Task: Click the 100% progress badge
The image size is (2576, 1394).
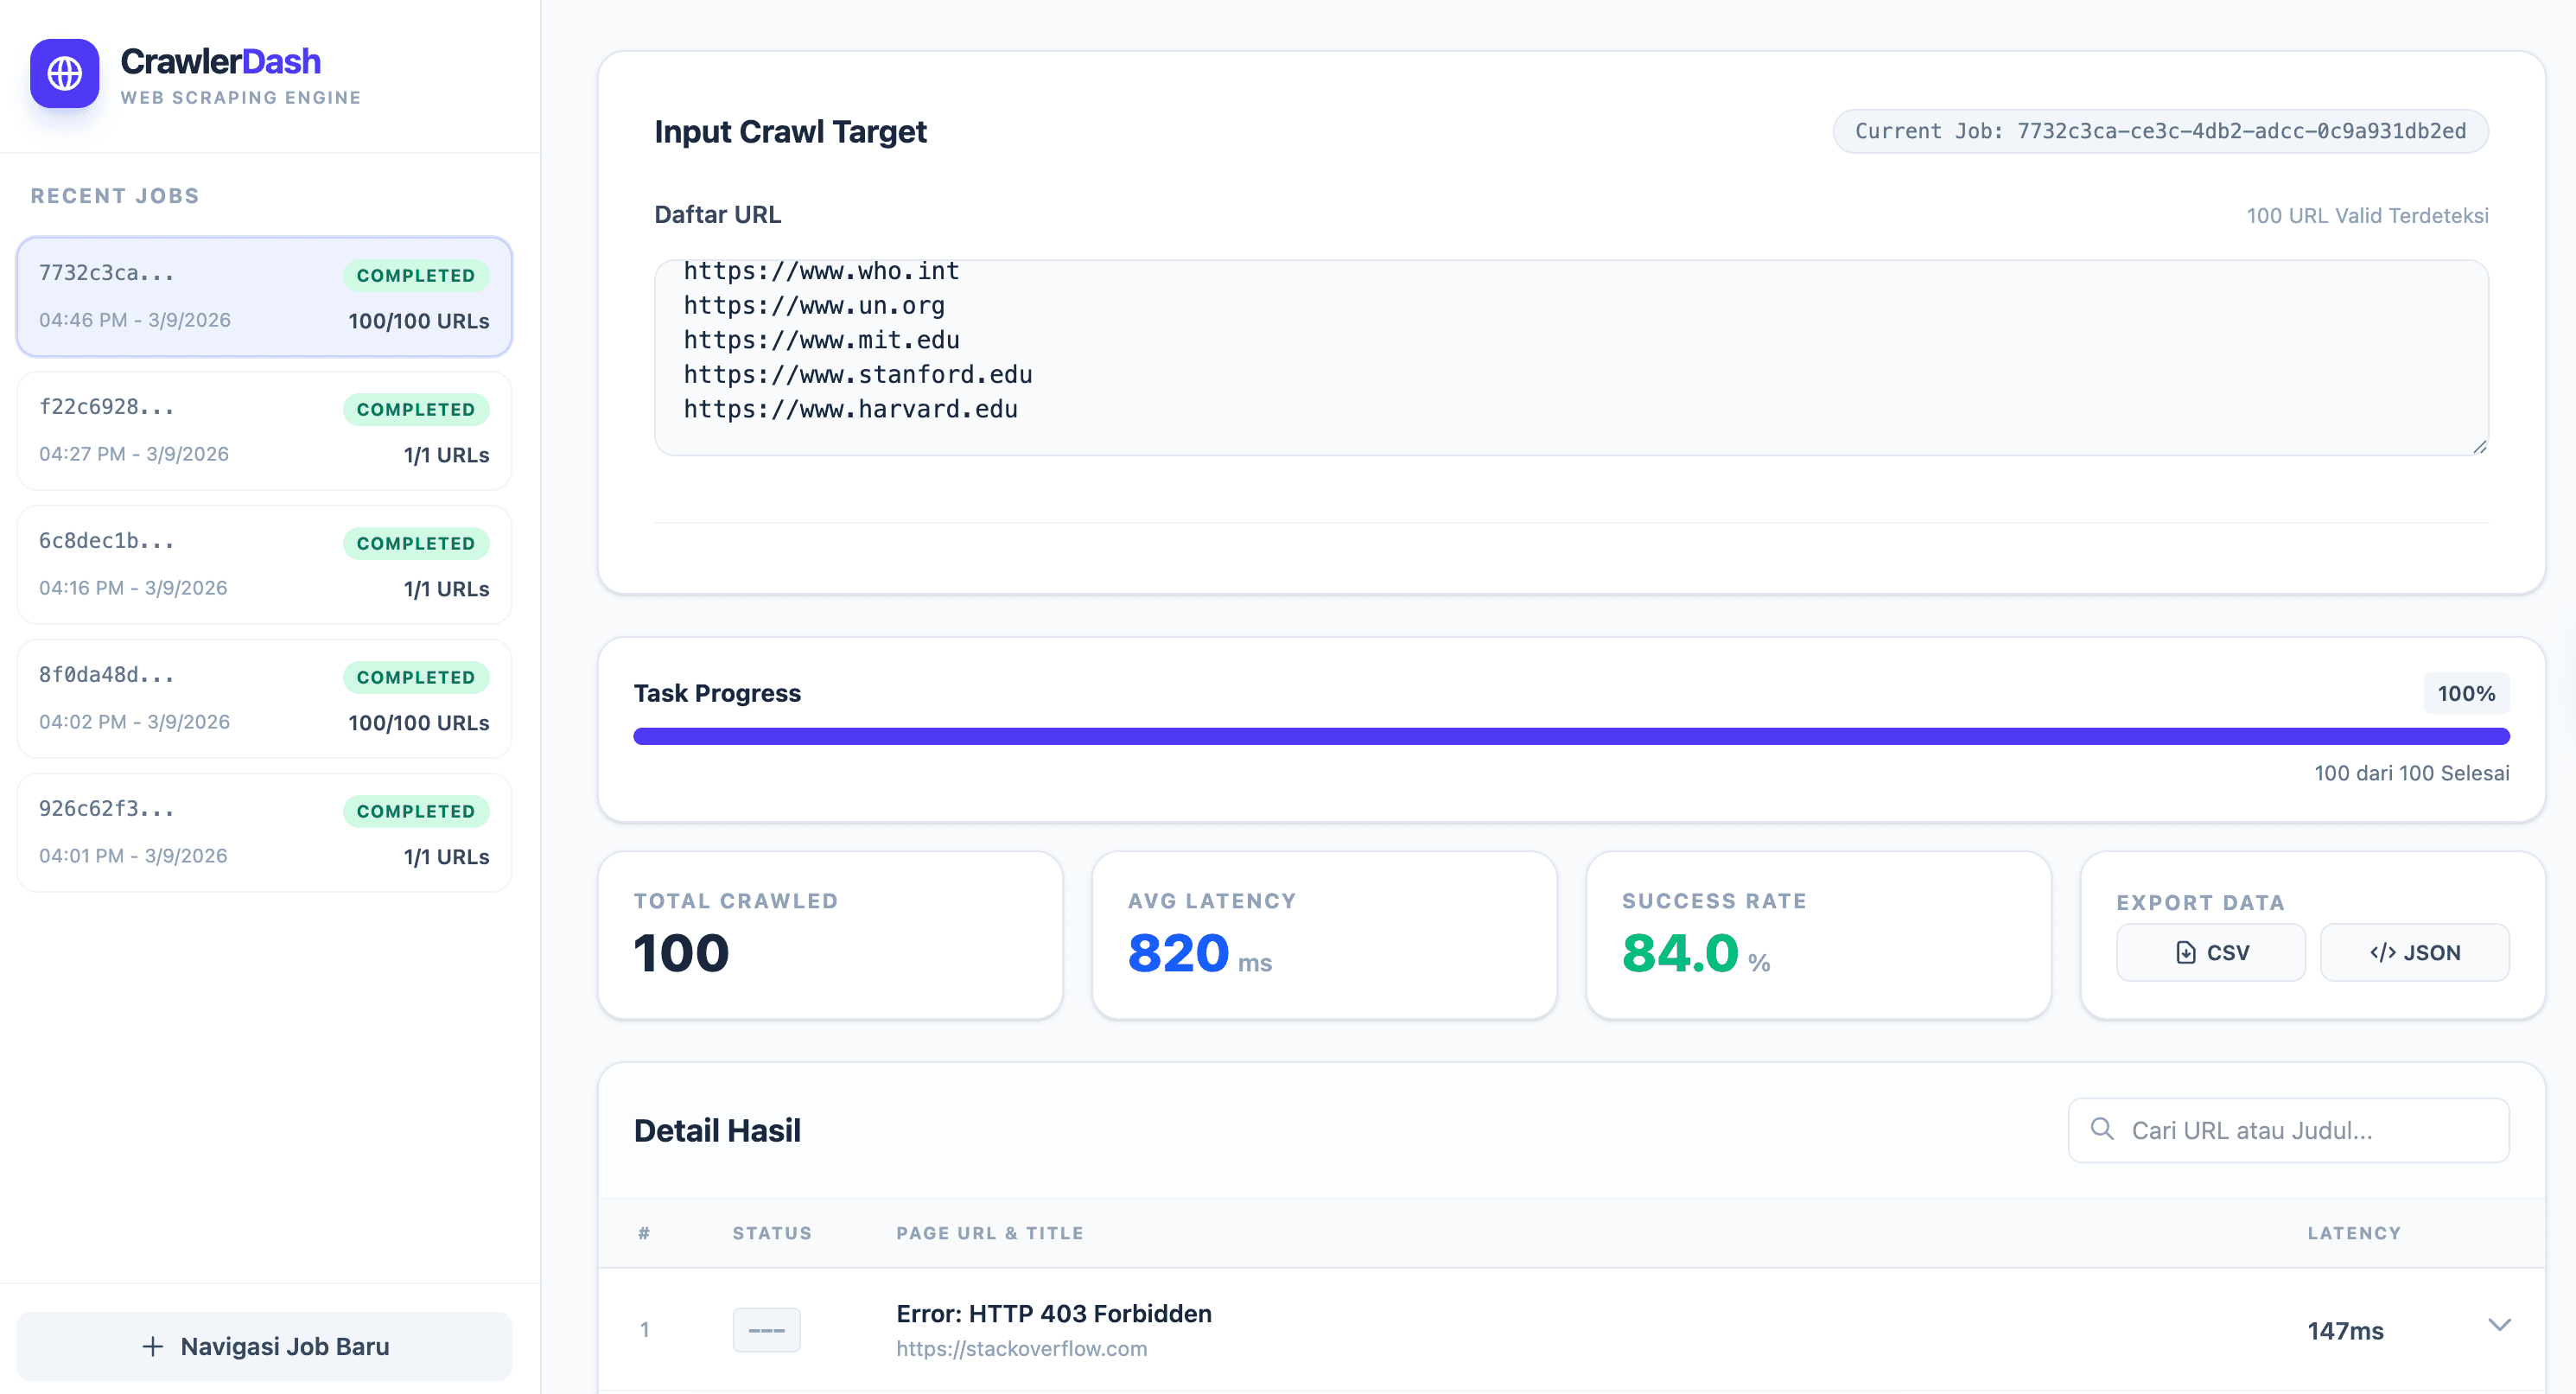Action: tap(2466, 693)
